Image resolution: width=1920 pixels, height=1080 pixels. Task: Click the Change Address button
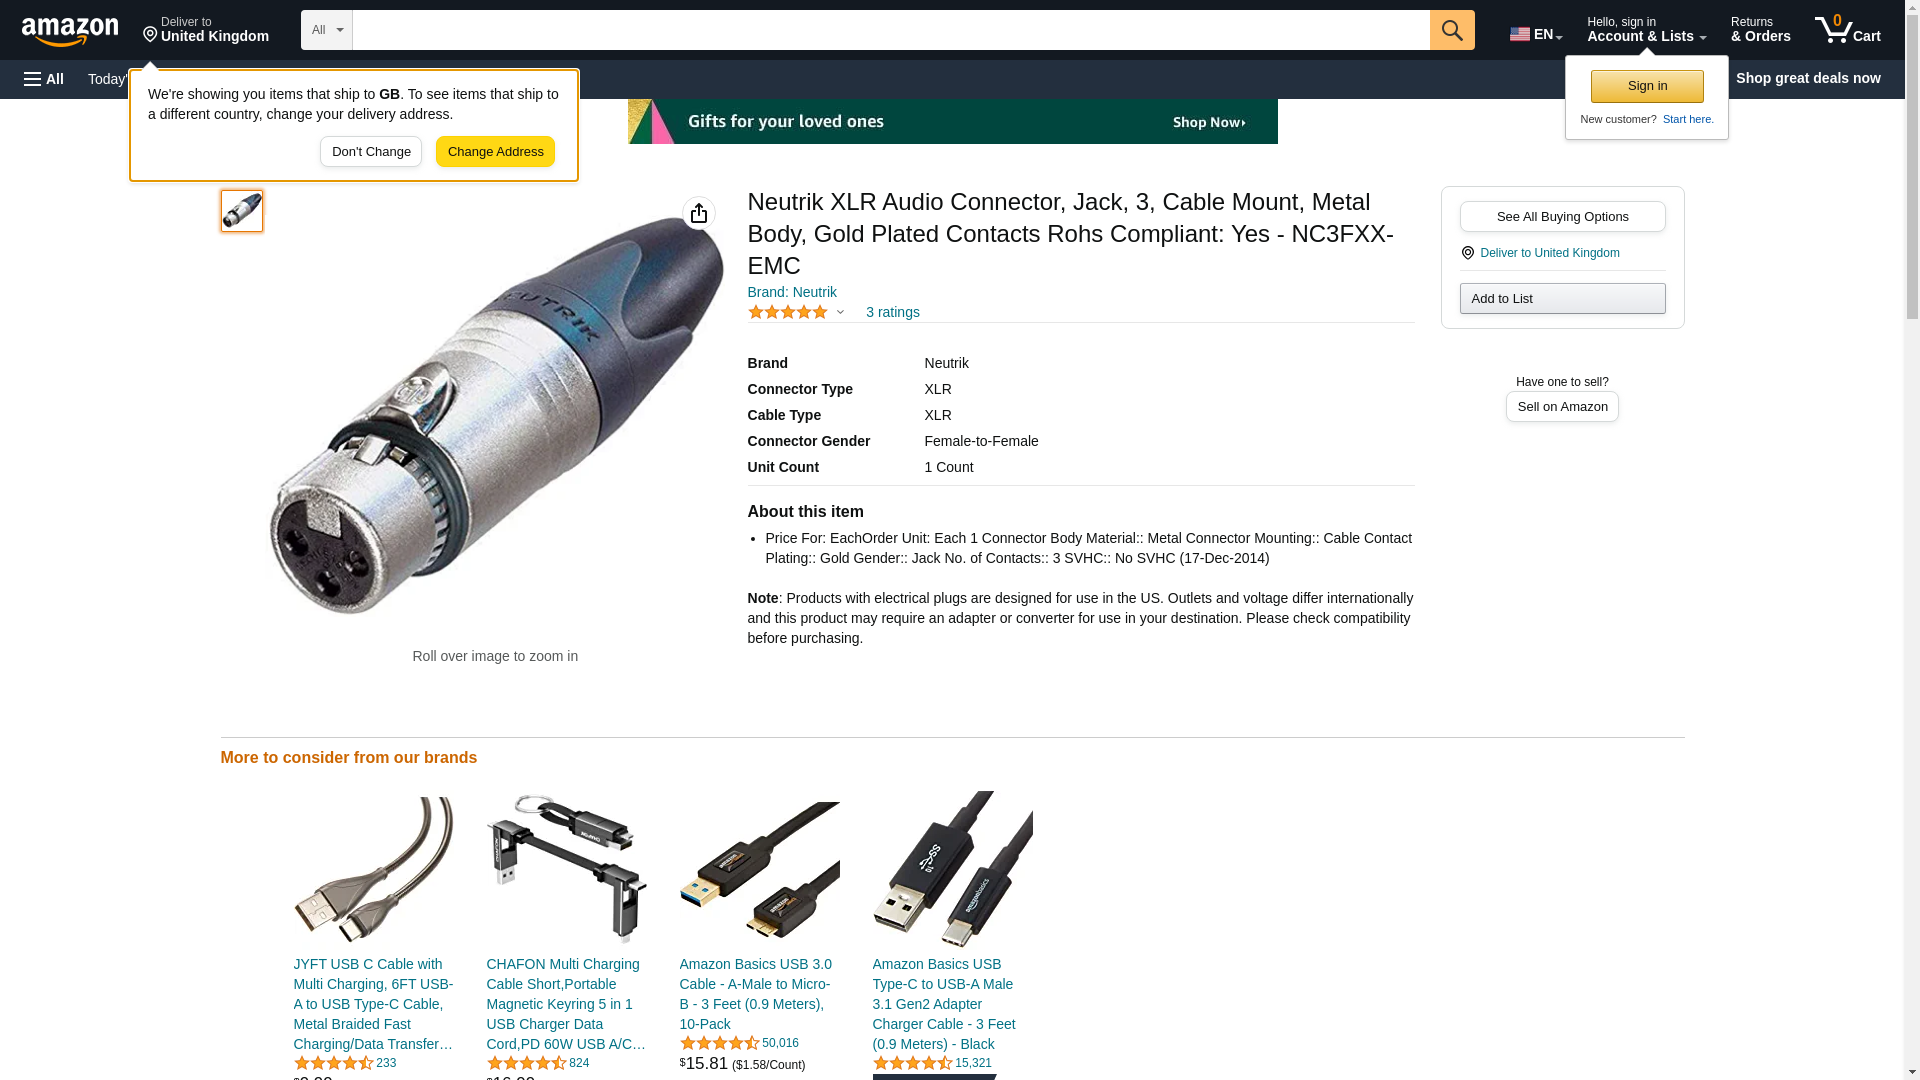pos(495,152)
